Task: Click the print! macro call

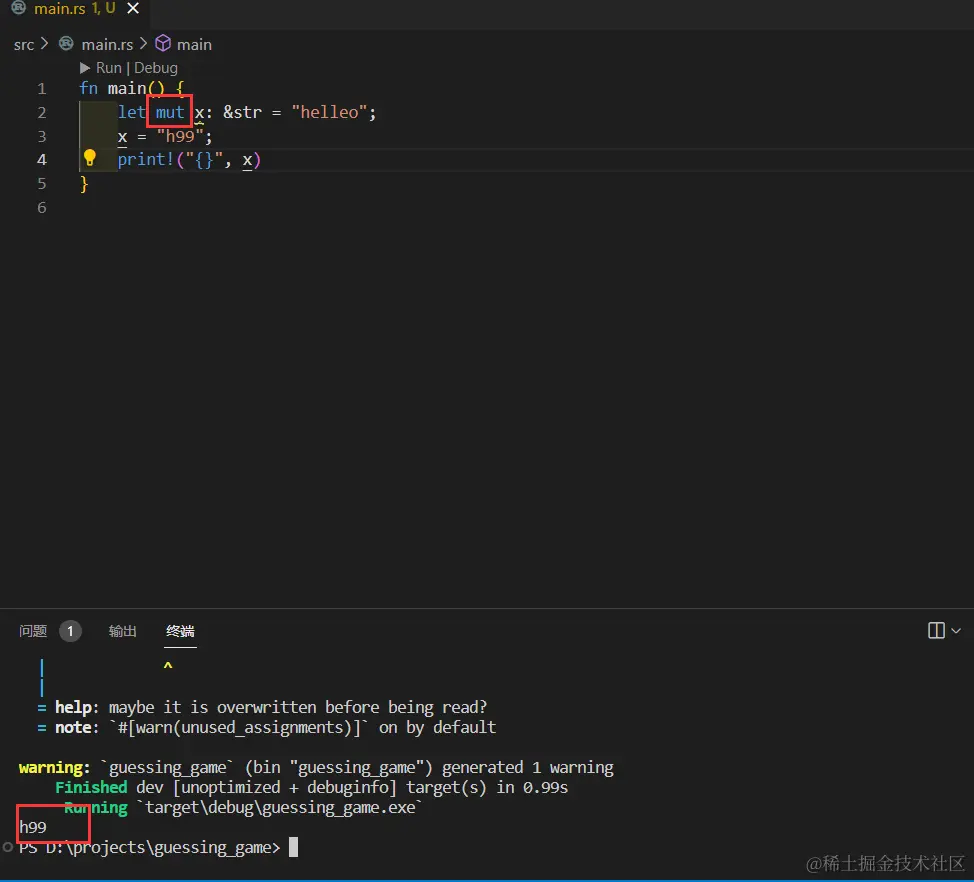Action: click(x=146, y=160)
